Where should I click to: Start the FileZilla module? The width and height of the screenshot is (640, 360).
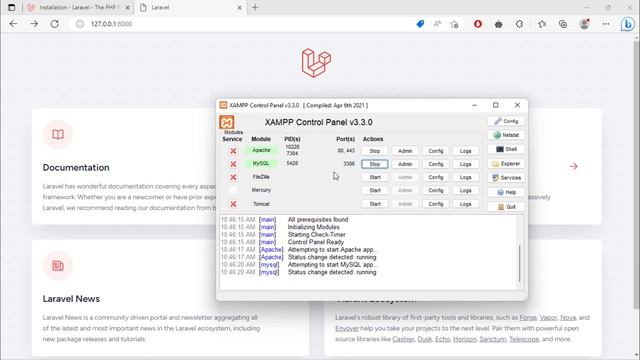[x=375, y=177]
